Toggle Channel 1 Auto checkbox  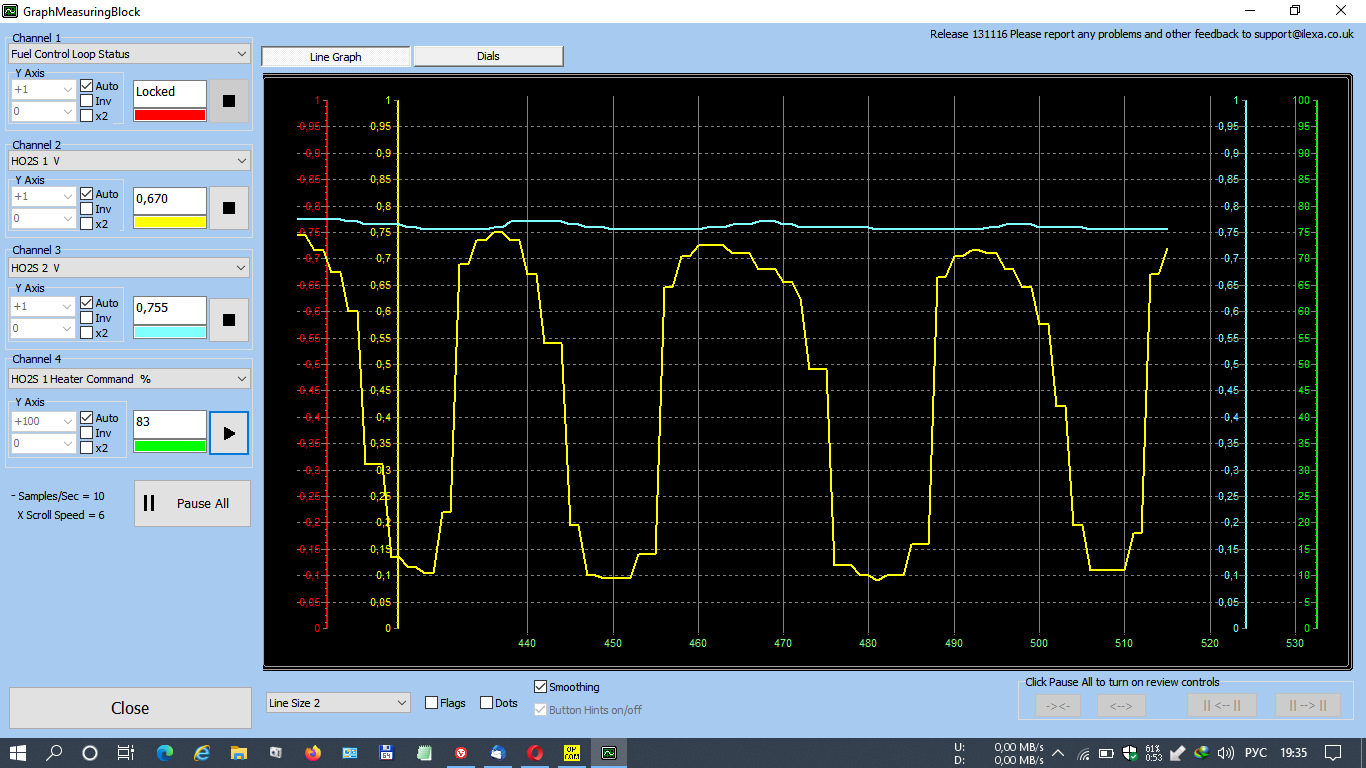click(87, 86)
